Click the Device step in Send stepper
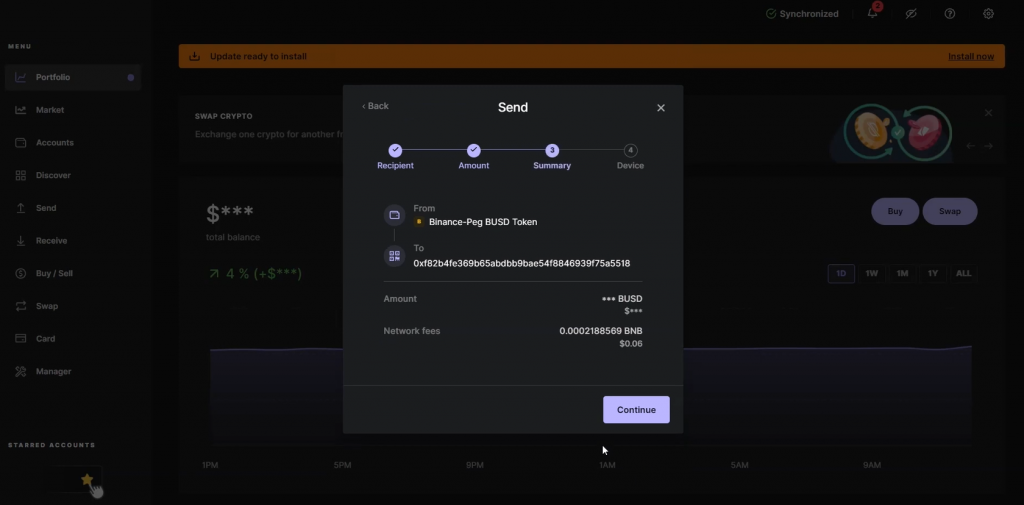The width and height of the screenshot is (1024, 505). [630, 157]
